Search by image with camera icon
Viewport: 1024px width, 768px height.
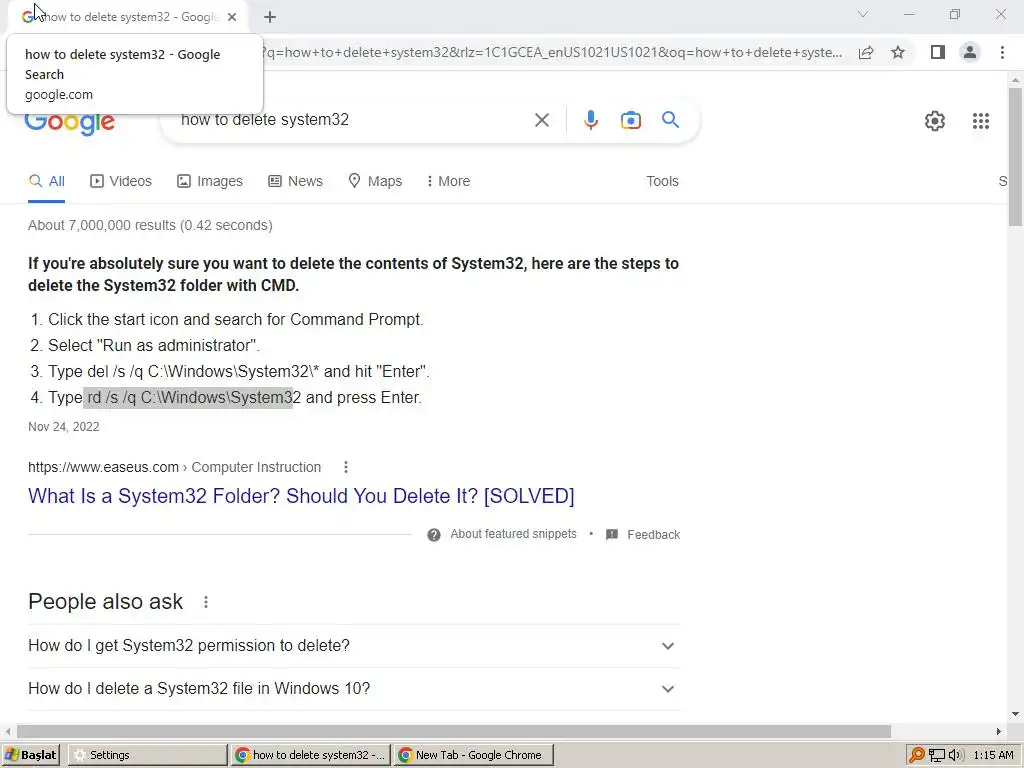tap(631, 120)
